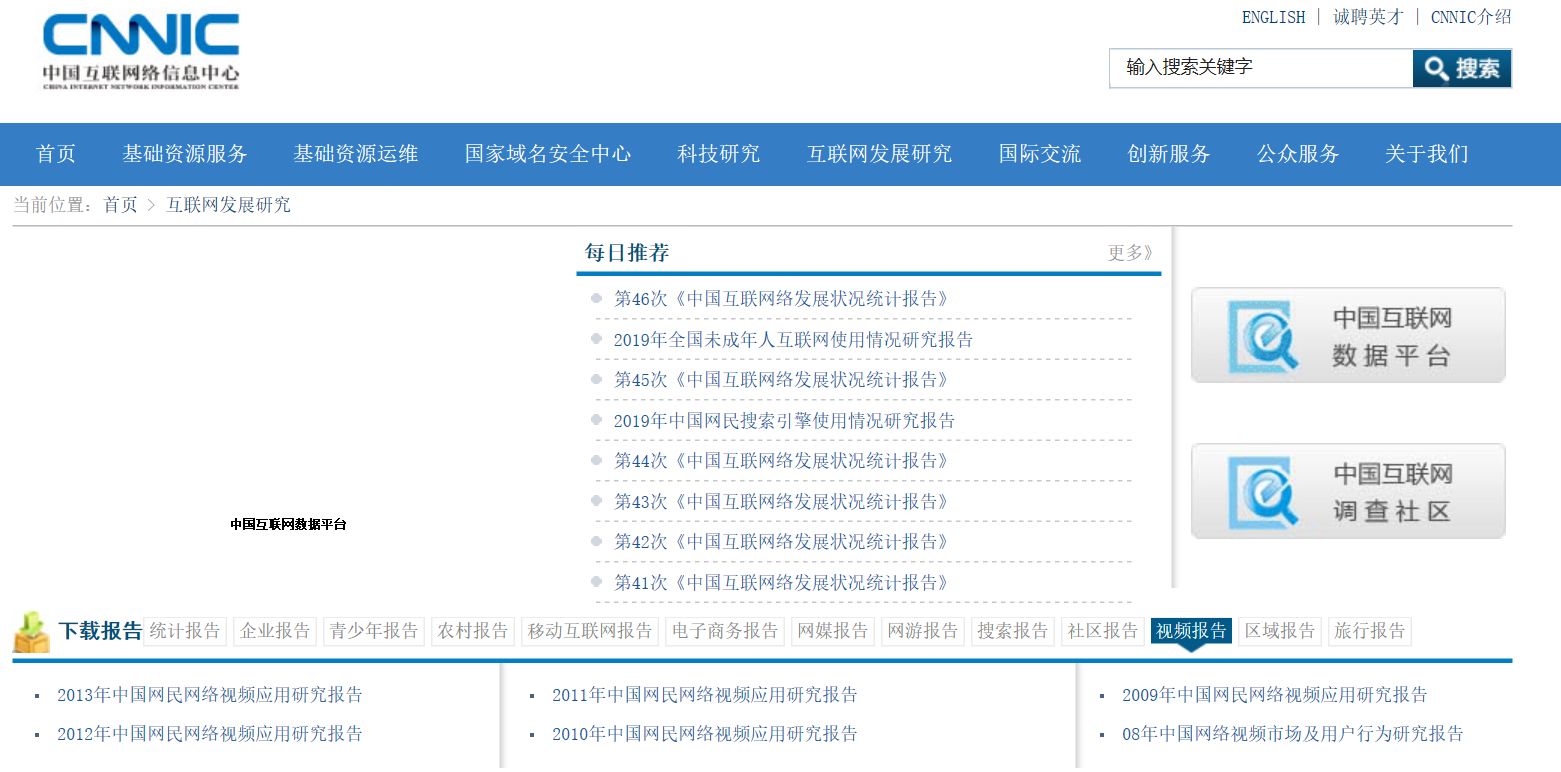Open 2011年中国网民网络视频应用研究报告
Image resolution: width=1561 pixels, height=772 pixels.
pos(705,695)
